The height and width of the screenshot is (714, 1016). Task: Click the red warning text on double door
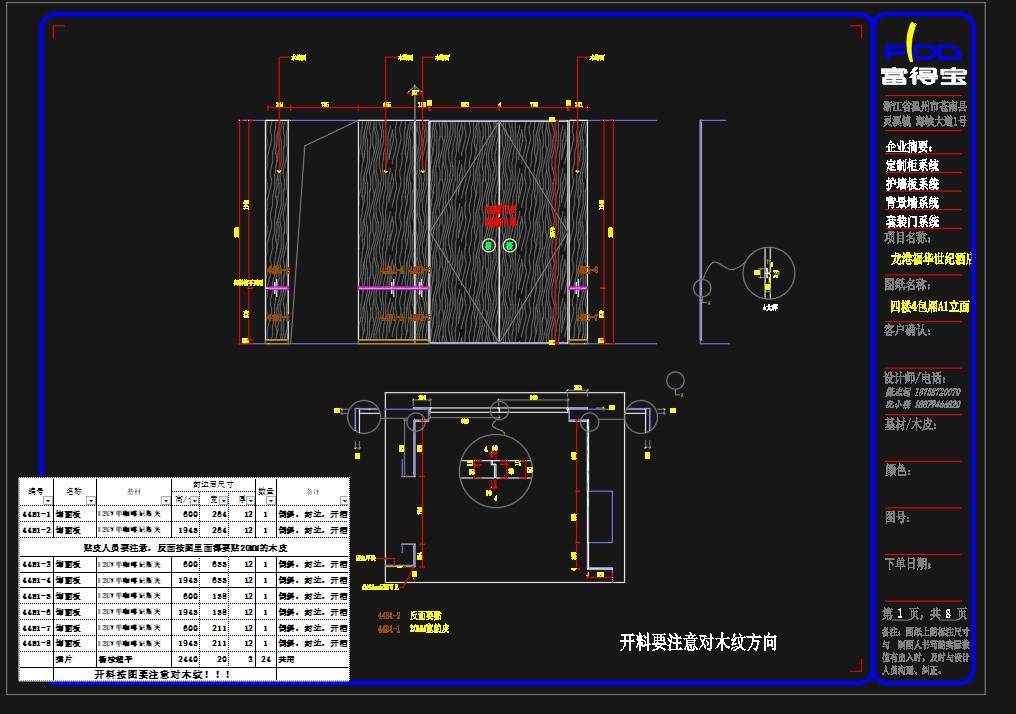(x=500, y=216)
